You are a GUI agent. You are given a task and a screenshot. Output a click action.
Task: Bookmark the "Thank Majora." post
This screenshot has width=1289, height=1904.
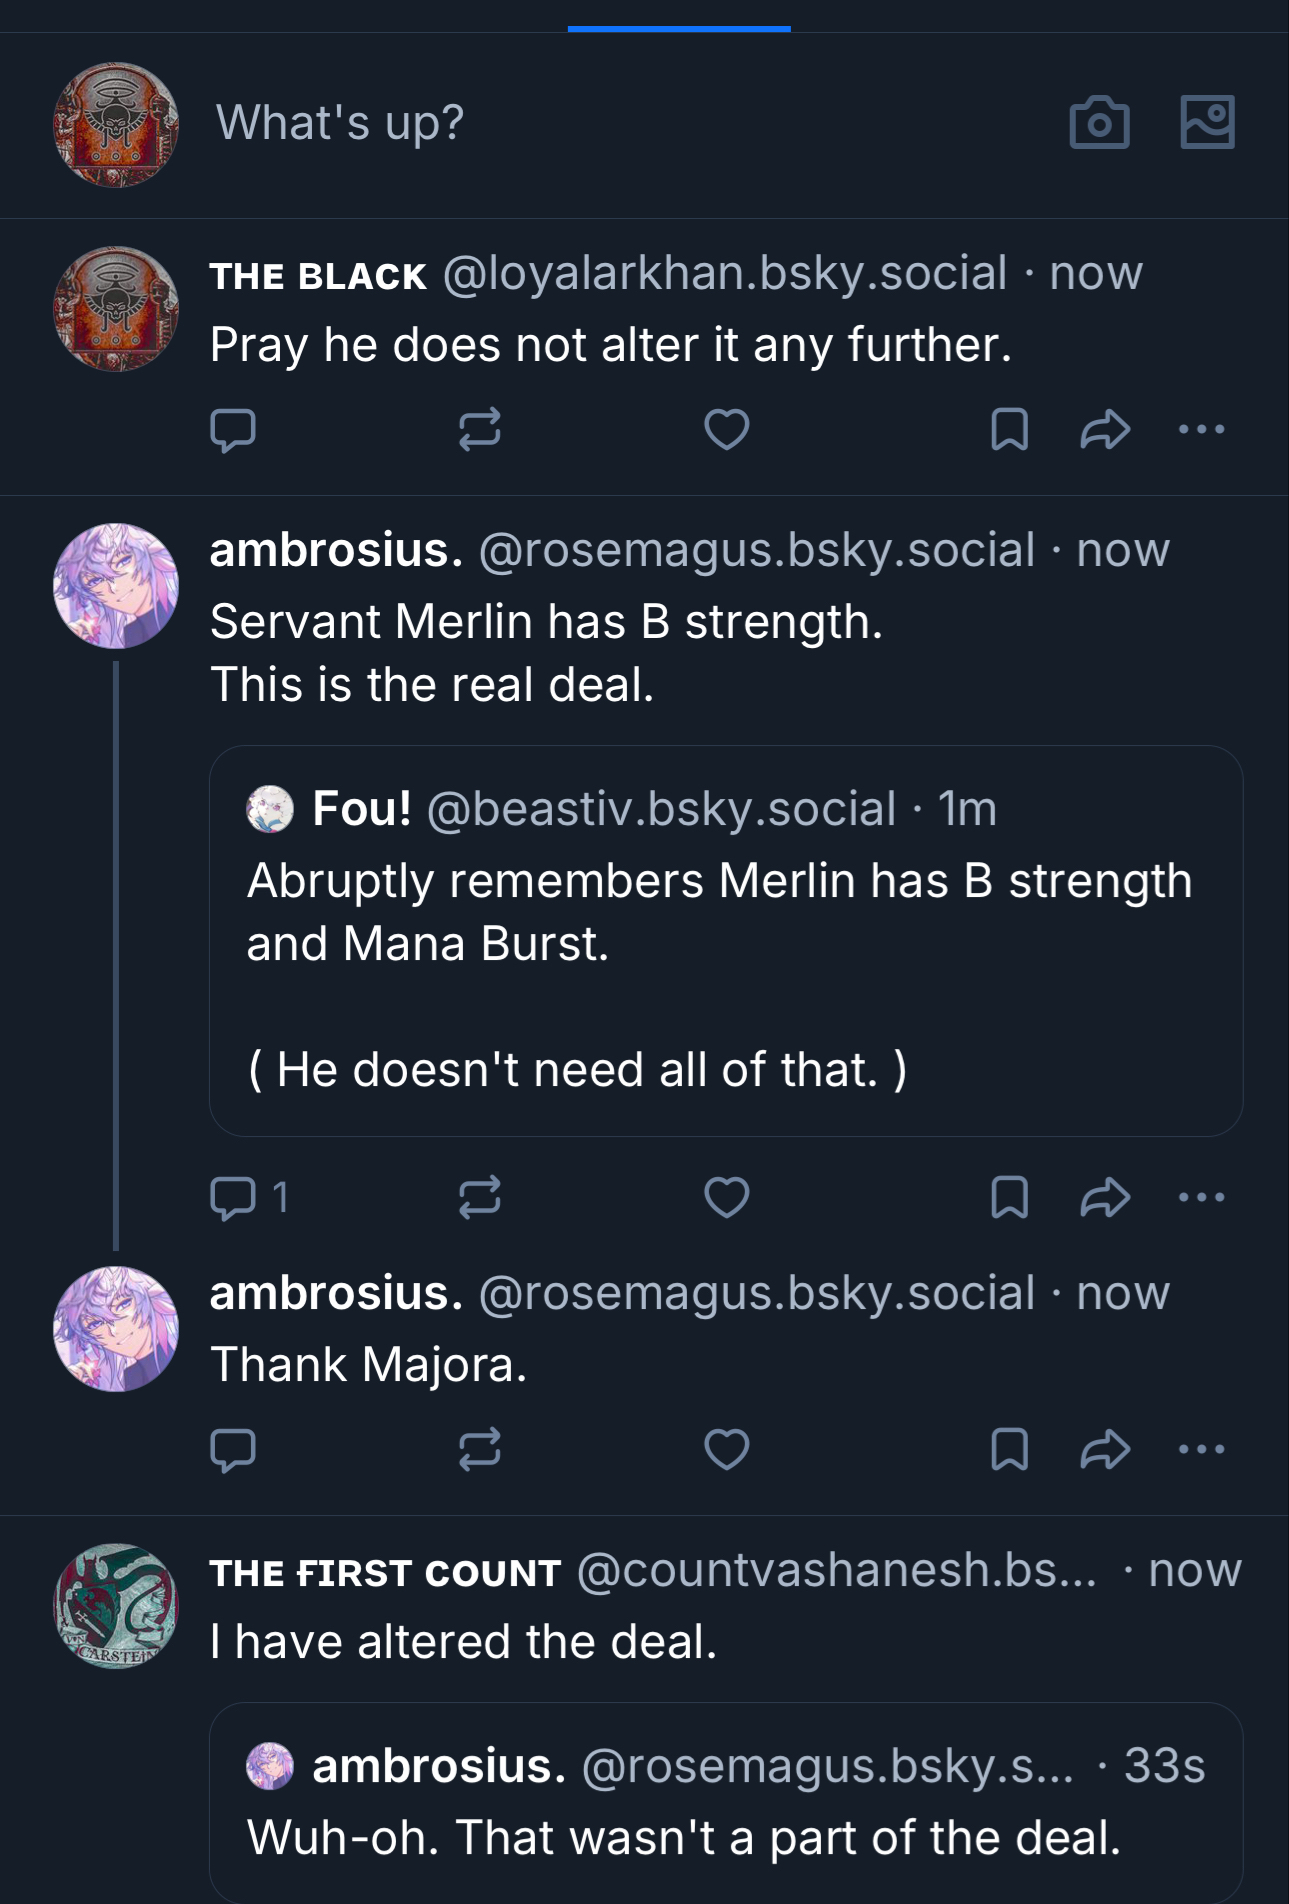coord(1009,1449)
